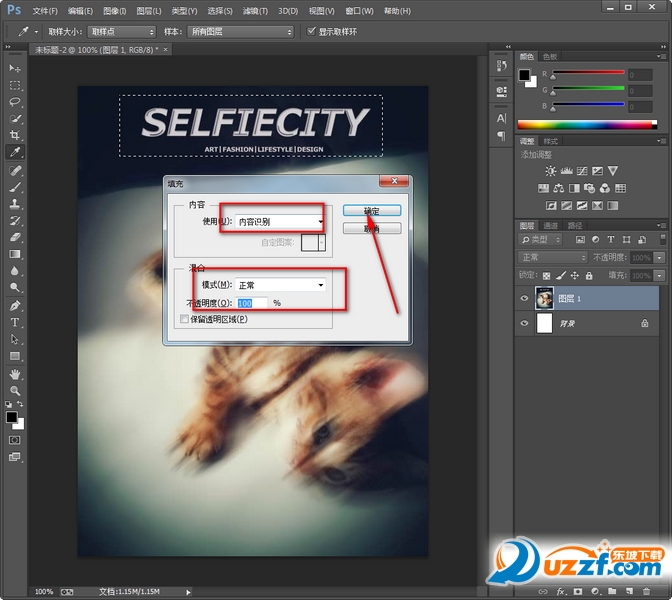Enable the 保留透明区域 checkbox
Image resolution: width=672 pixels, height=600 pixels.
click(x=183, y=319)
